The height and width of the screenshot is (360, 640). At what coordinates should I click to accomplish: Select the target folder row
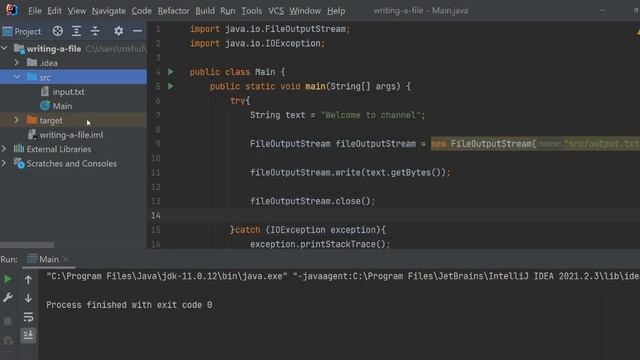[73, 120]
